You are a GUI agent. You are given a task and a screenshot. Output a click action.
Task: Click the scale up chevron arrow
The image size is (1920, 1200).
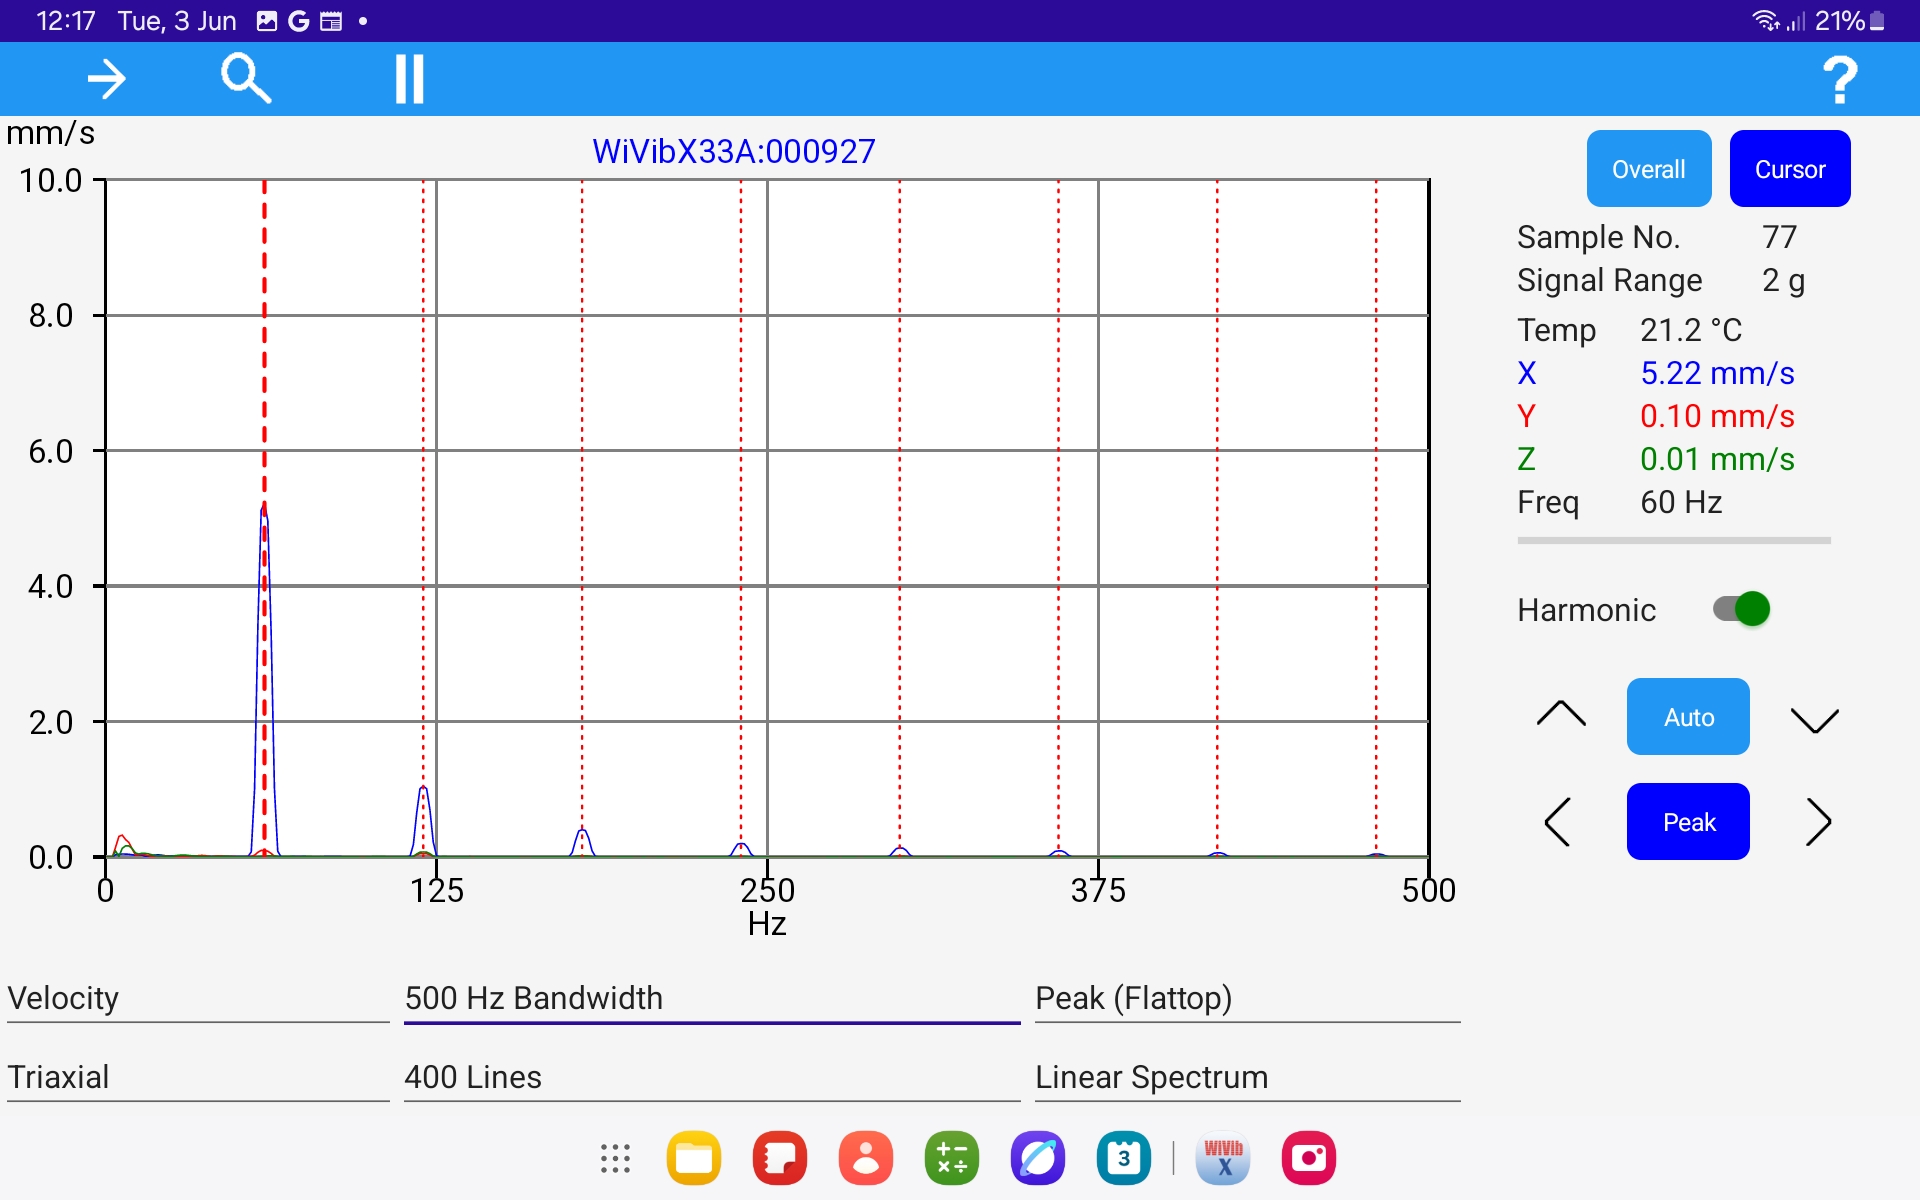tap(1560, 714)
